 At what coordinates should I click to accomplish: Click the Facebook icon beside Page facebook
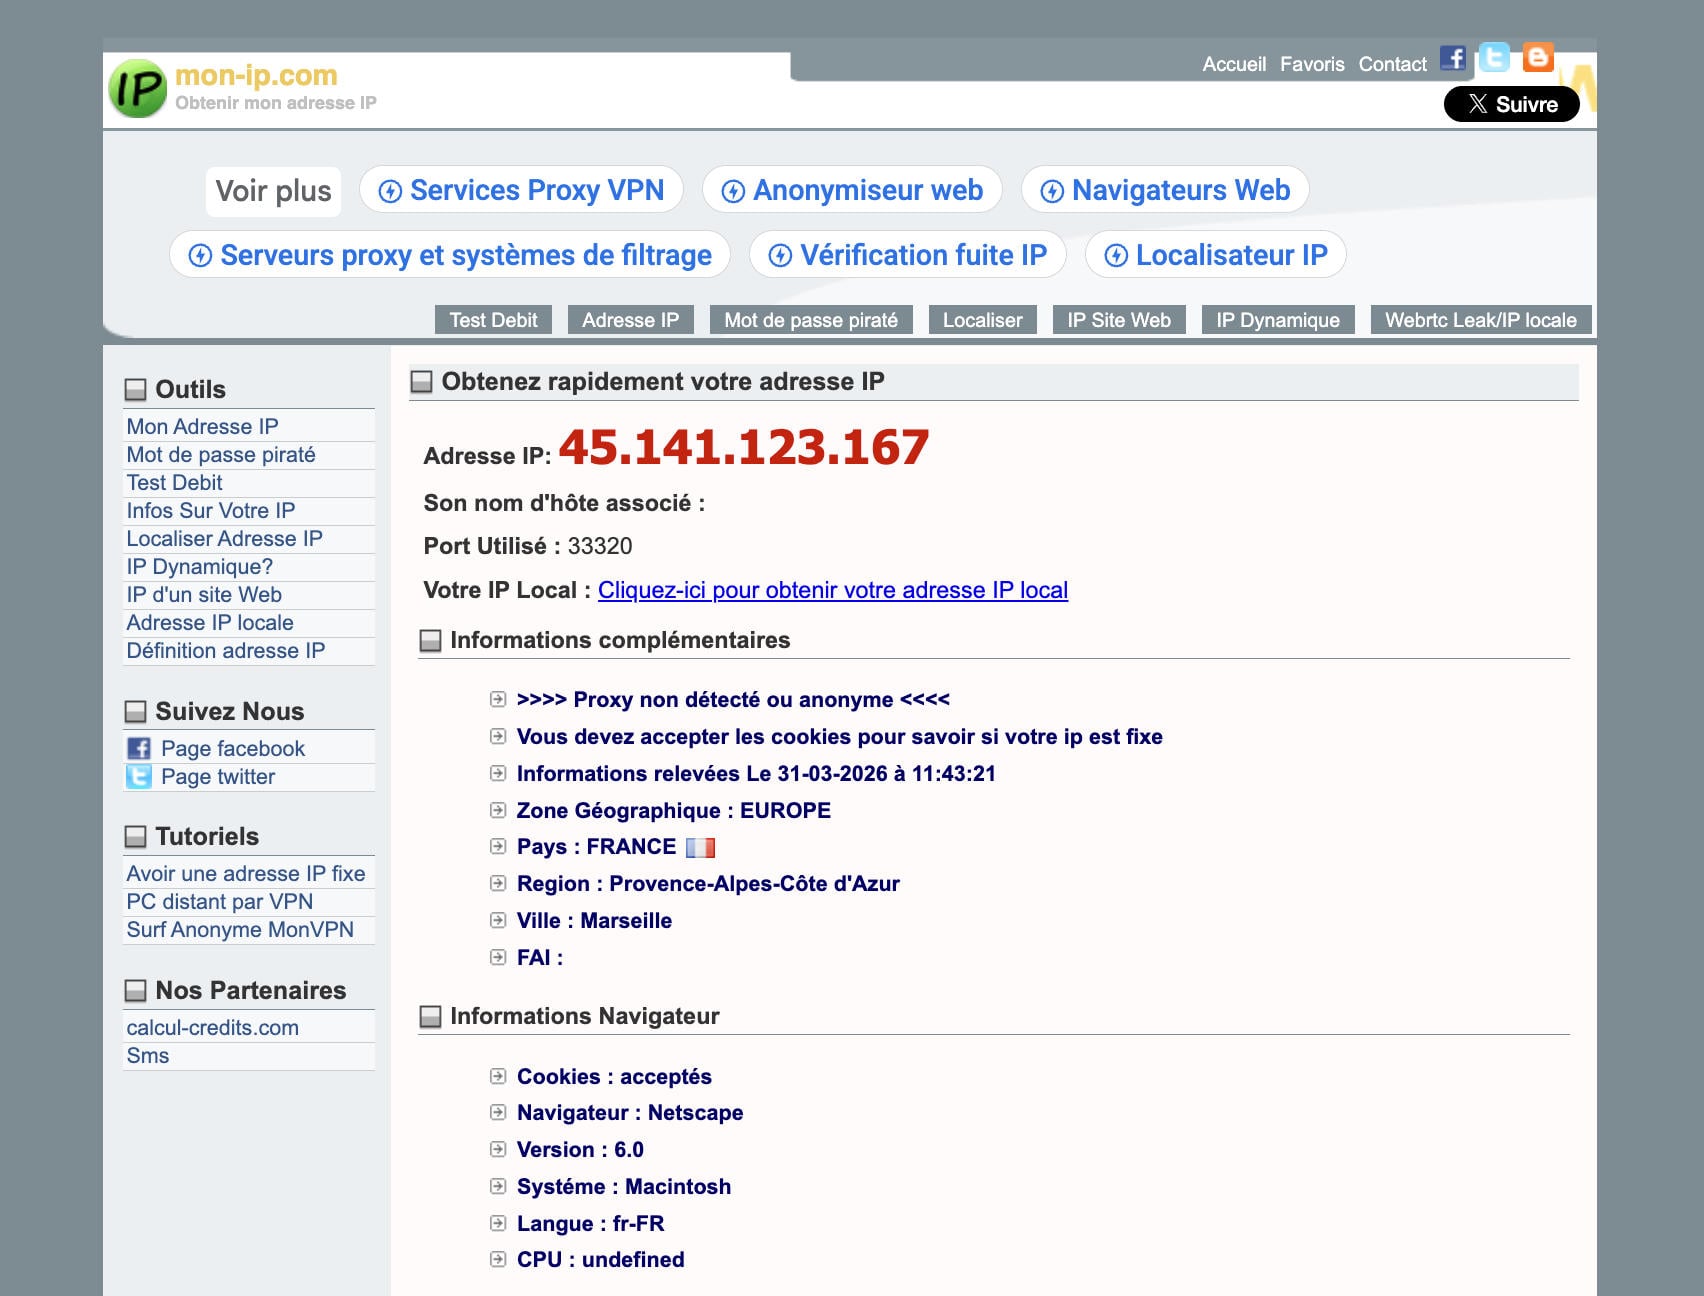(139, 749)
